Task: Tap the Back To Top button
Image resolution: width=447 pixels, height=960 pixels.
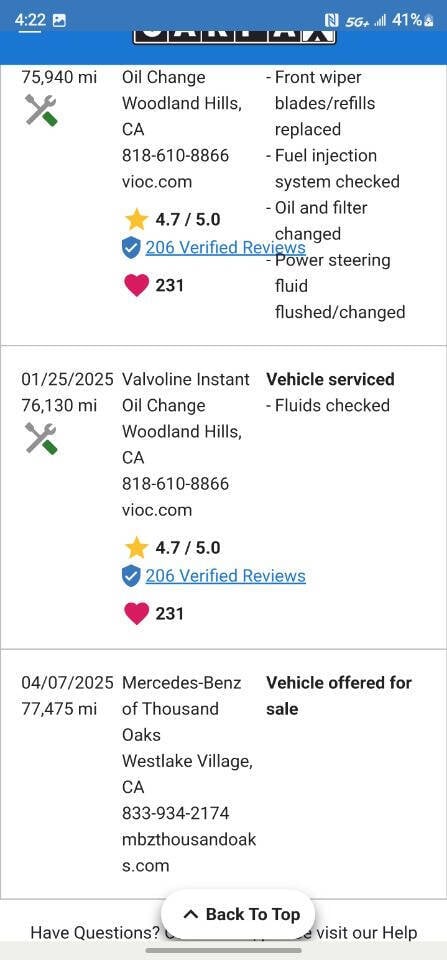Action: pos(238,915)
